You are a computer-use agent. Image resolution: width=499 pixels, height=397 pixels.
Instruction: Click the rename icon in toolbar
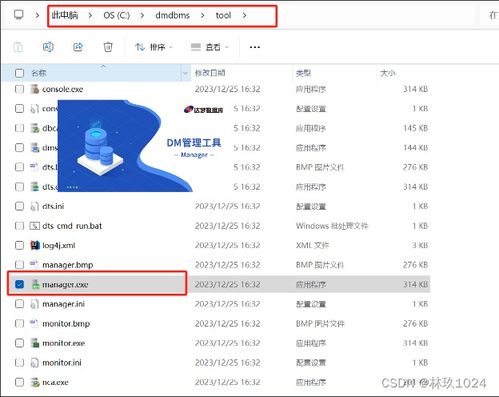pos(48,47)
